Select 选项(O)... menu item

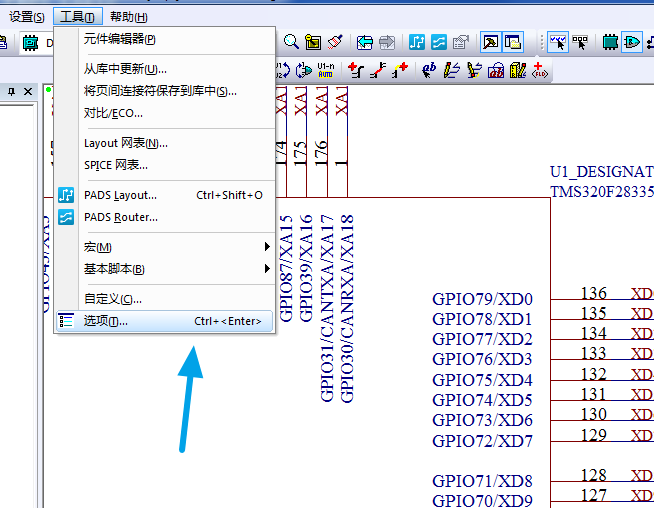[165, 321]
